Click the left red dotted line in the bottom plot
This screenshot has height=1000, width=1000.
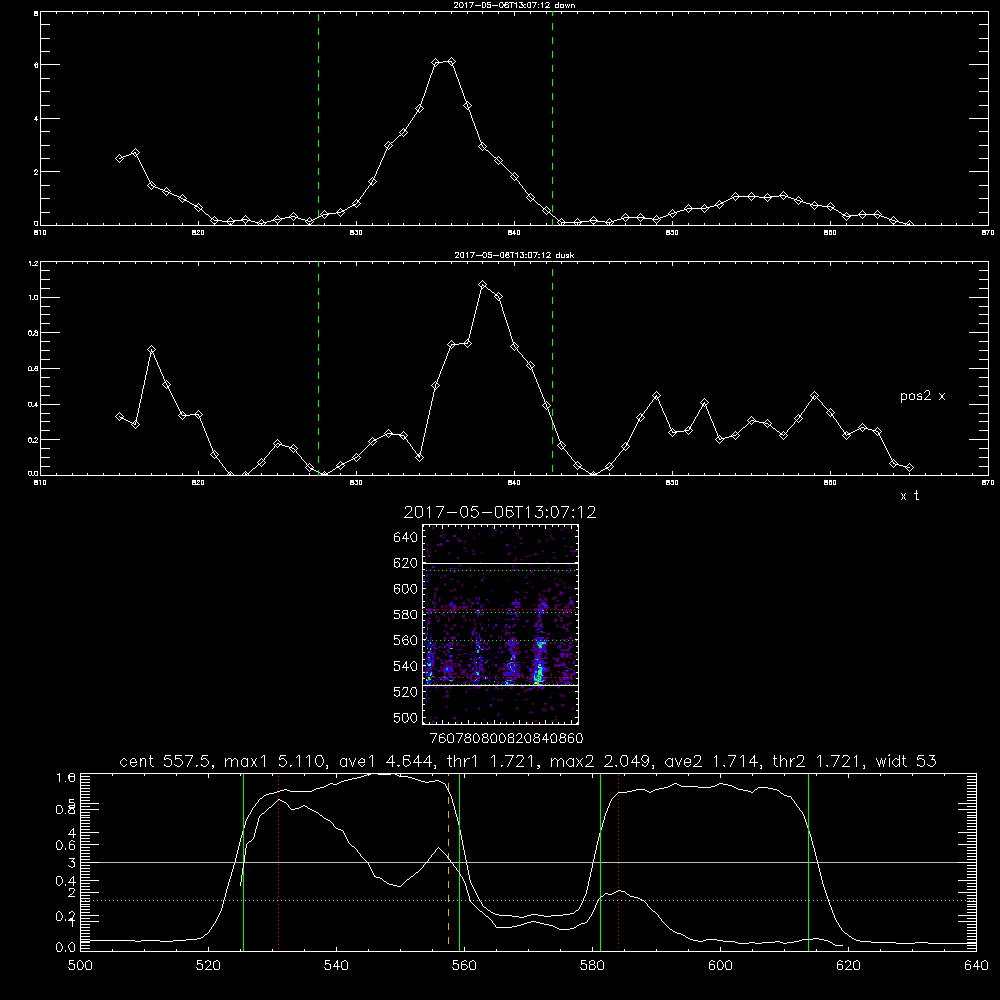[279, 861]
